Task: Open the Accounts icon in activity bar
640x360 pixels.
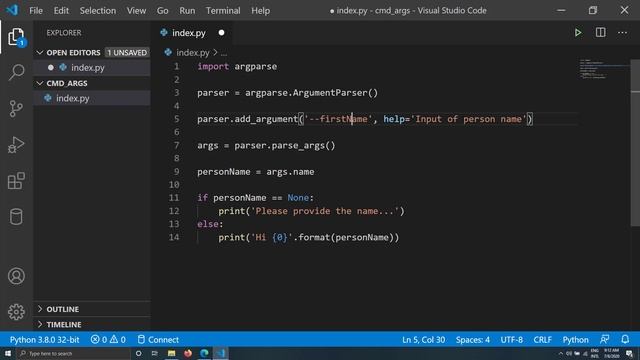Action: click(x=16, y=276)
